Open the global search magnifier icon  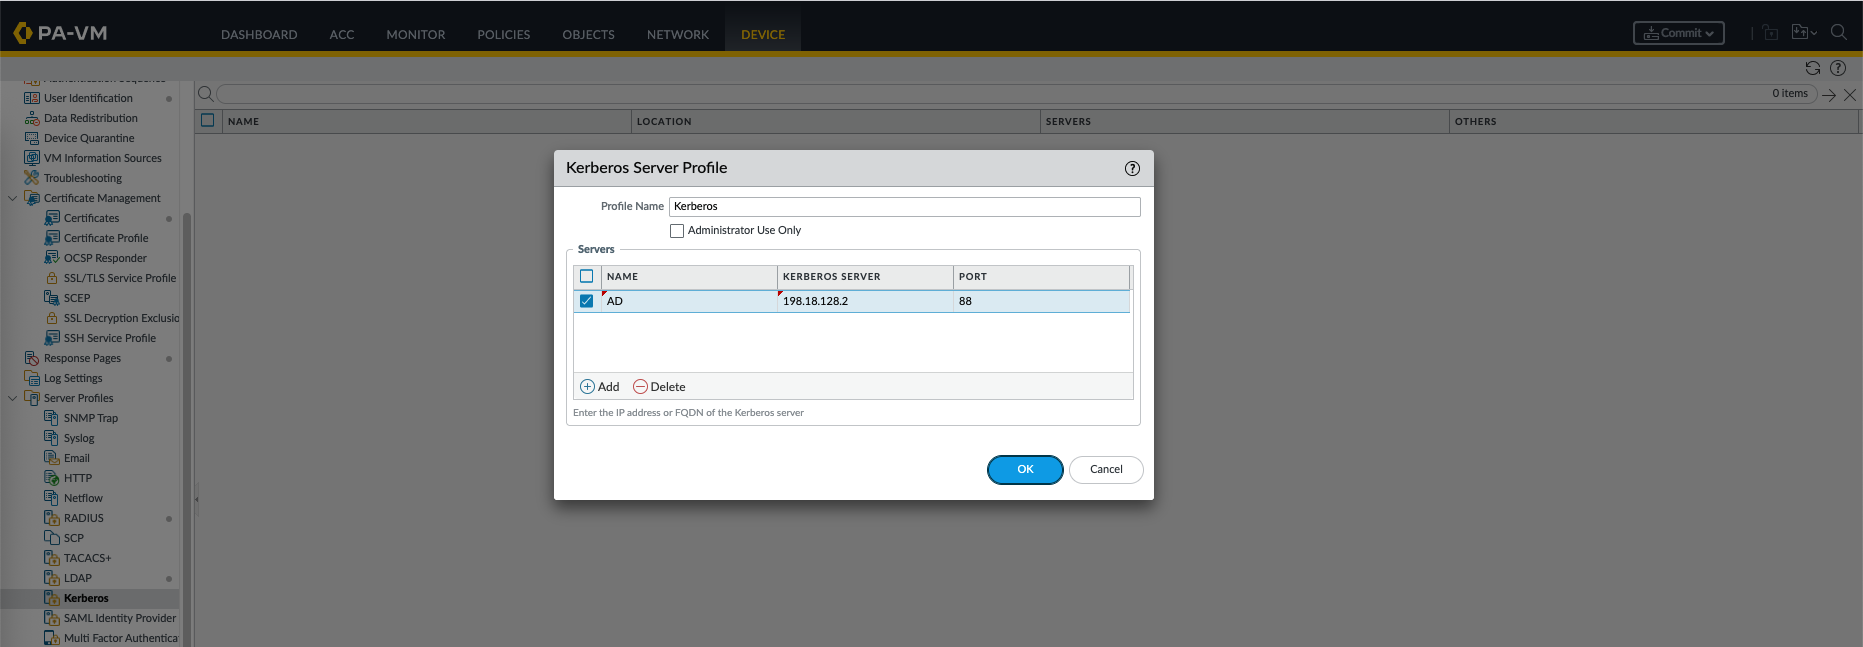[x=1838, y=33]
